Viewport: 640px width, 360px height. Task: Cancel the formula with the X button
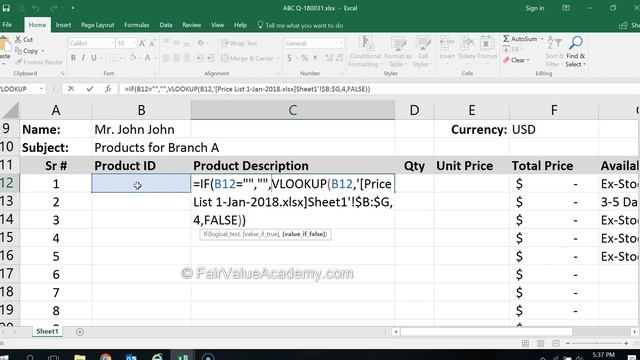pos(71,89)
